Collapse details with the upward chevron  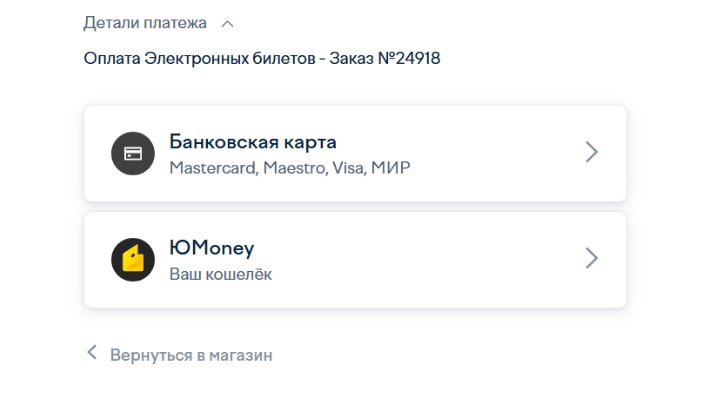pos(227,23)
